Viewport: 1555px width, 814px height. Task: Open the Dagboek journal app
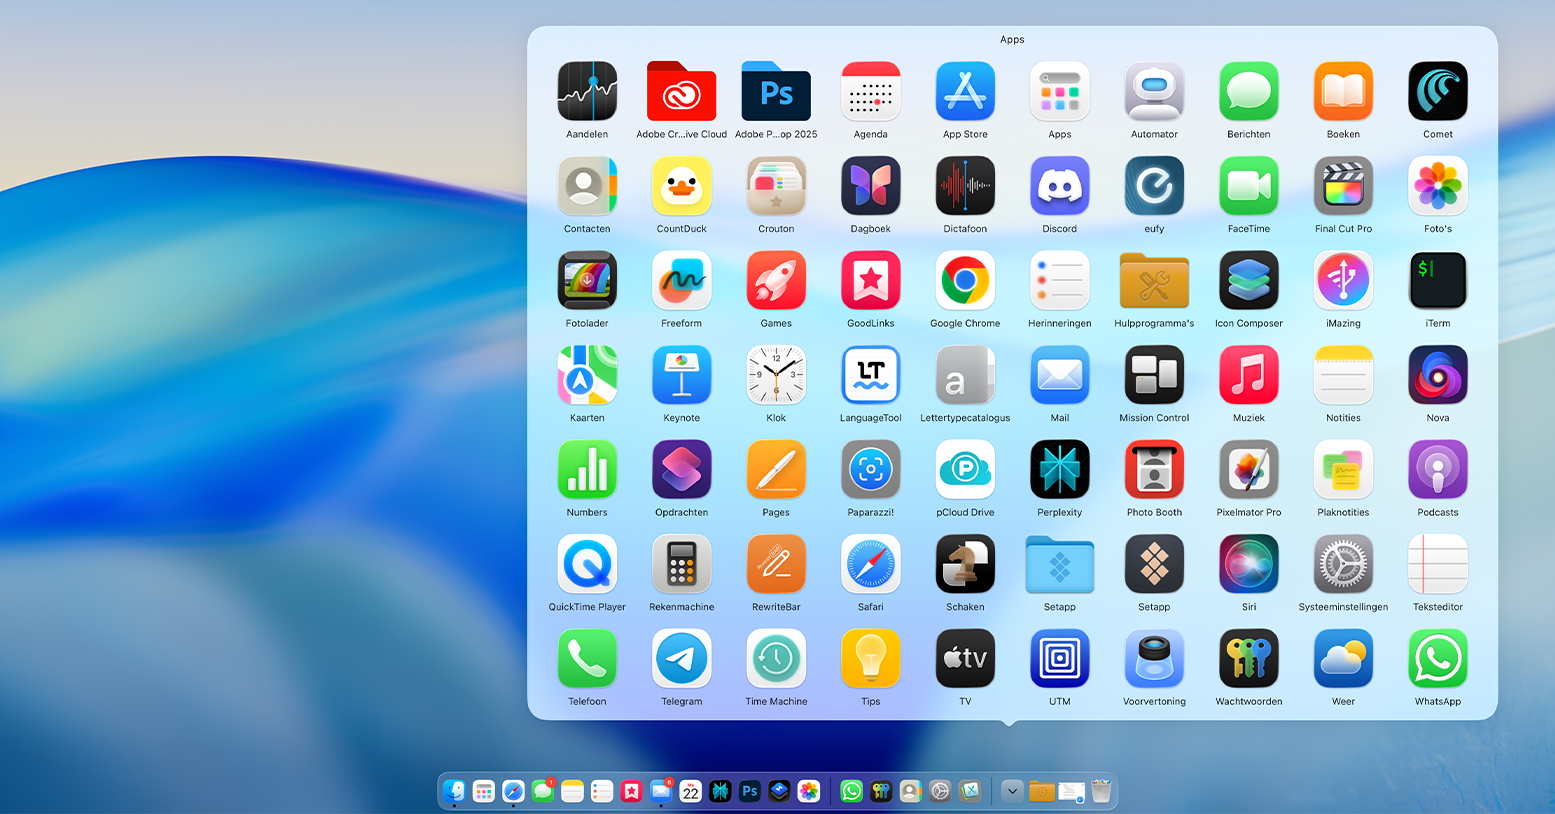pos(871,186)
